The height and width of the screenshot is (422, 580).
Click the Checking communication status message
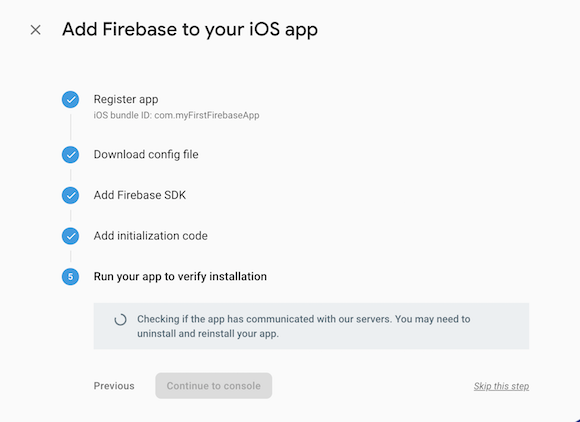pyautogui.click(x=304, y=326)
